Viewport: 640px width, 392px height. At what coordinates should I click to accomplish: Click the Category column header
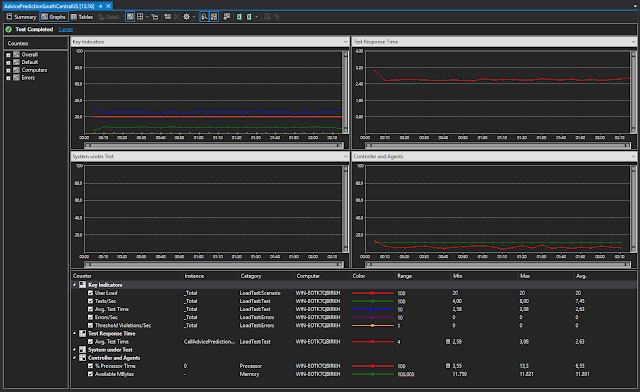click(x=266, y=276)
